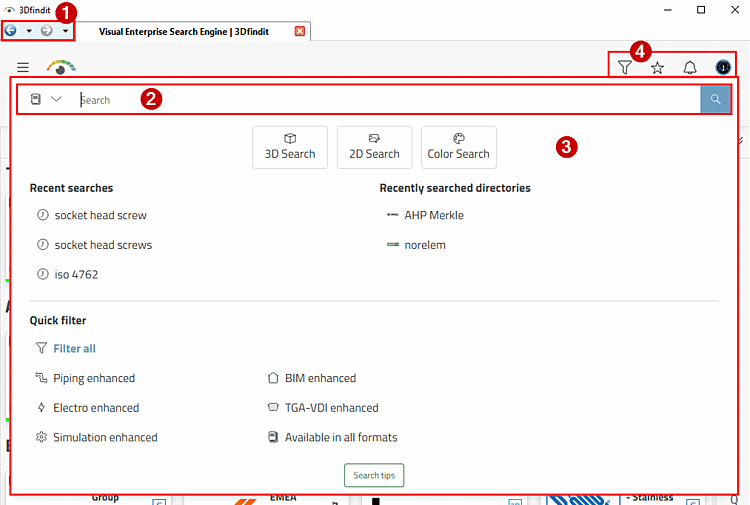Open the forward history dropdown arrow
Image resolution: width=750 pixels, height=505 pixels.
coord(65,31)
